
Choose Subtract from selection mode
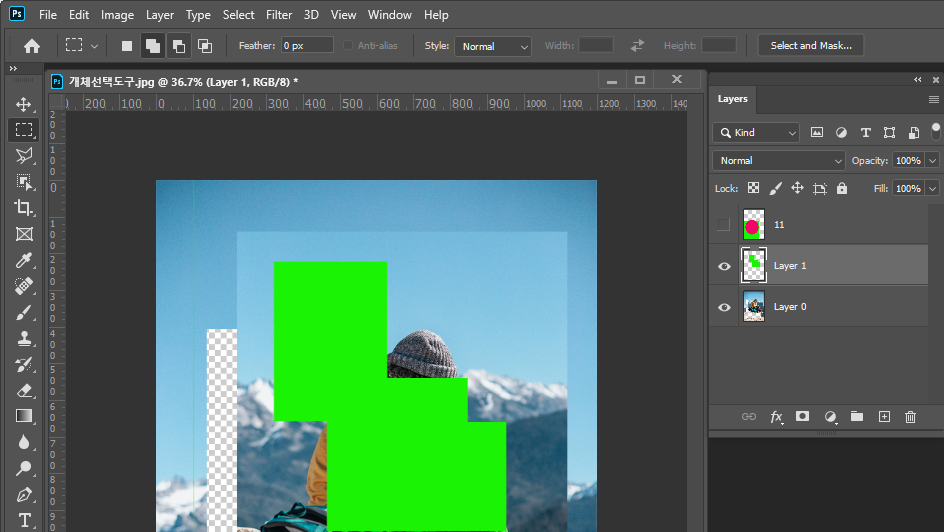[x=179, y=46]
